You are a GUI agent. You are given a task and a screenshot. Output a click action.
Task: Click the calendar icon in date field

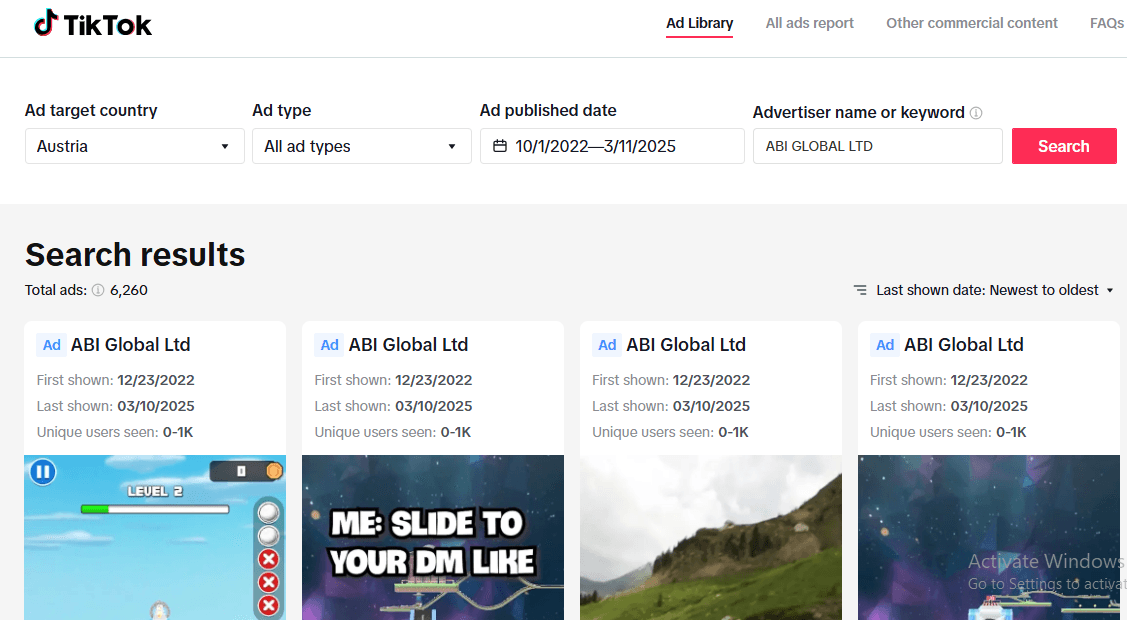coord(500,147)
